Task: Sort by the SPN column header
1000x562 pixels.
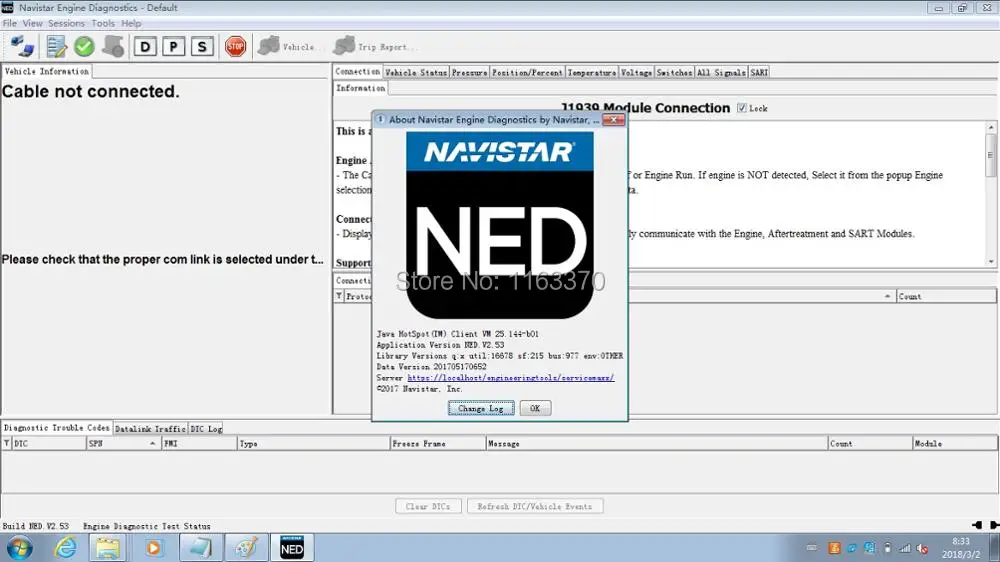Action: coord(123,443)
